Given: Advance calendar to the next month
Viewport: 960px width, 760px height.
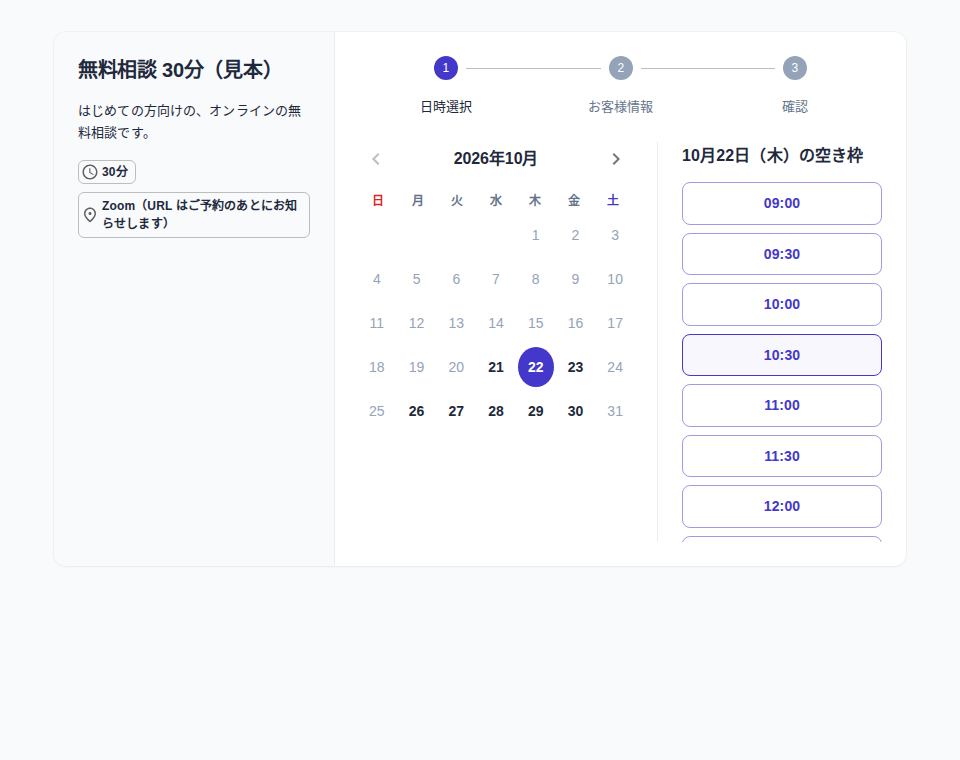Looking at the screenshot, I should point(616,159).
